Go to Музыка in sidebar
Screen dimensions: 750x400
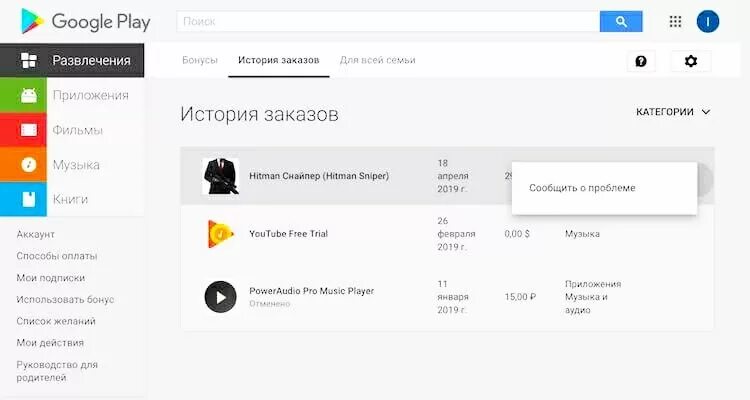click(x=76, y=165)
